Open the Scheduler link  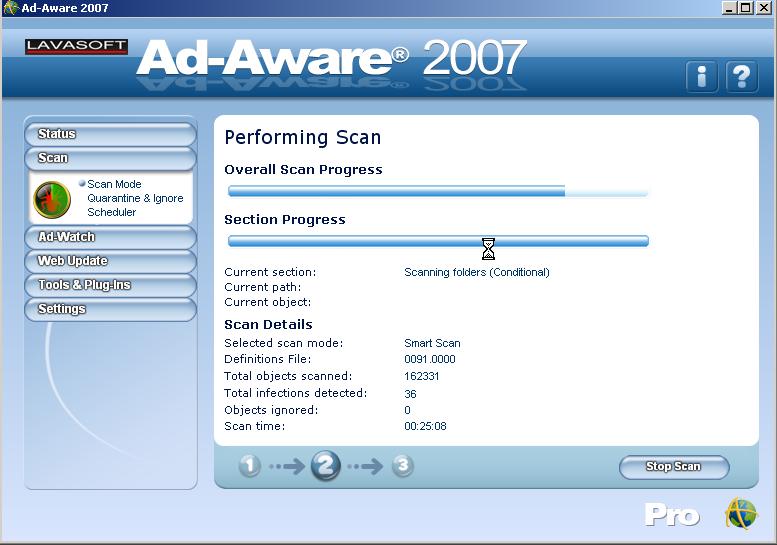[111, 212]
